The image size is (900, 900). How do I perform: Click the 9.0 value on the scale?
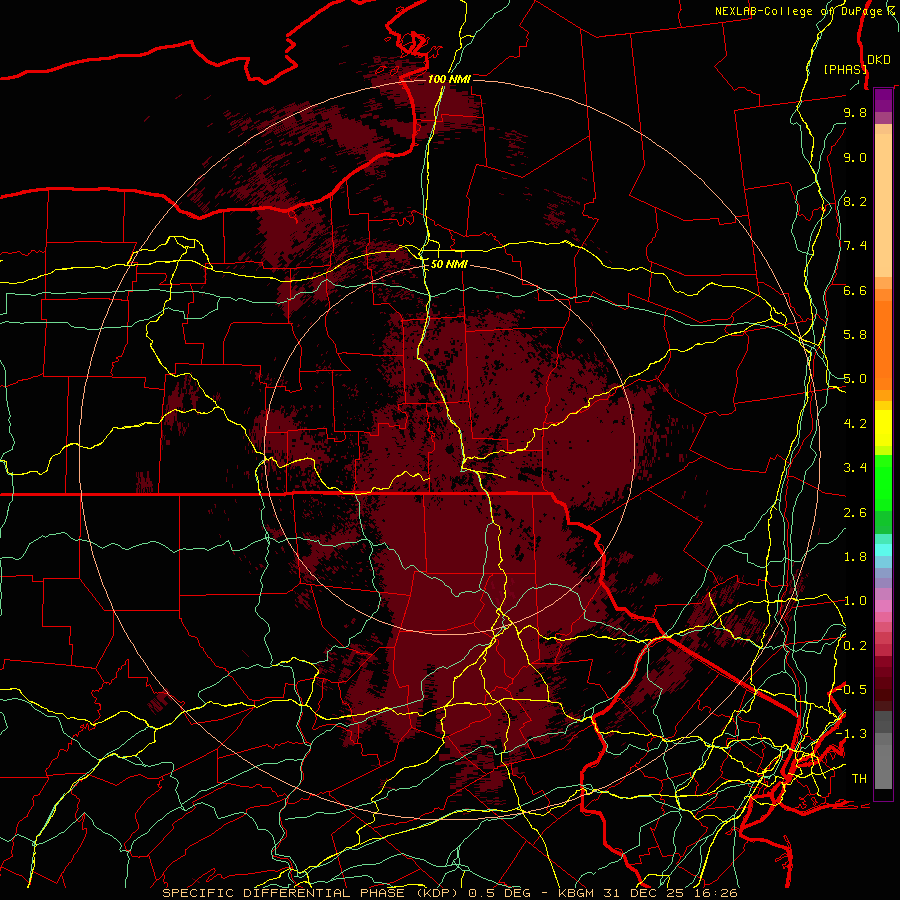pyautogui.click(x=855, y=157)
